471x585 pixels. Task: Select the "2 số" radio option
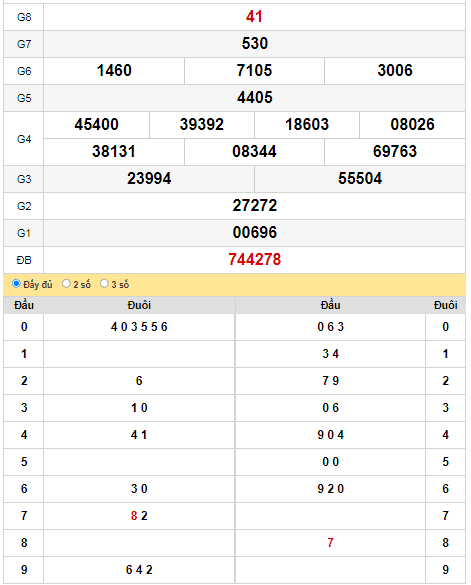click(x=66, y=284)
